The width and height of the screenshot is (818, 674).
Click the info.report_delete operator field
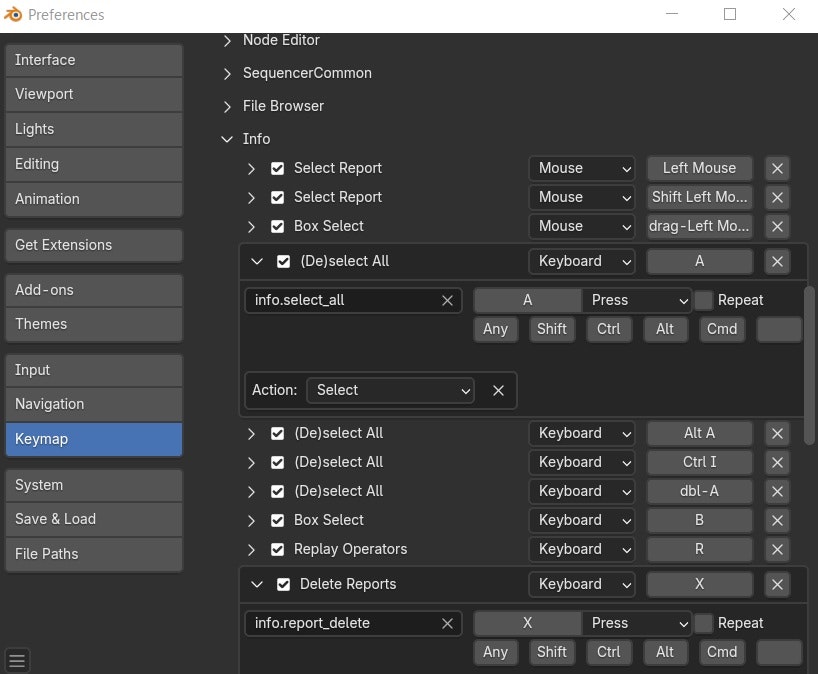[353, 623]
